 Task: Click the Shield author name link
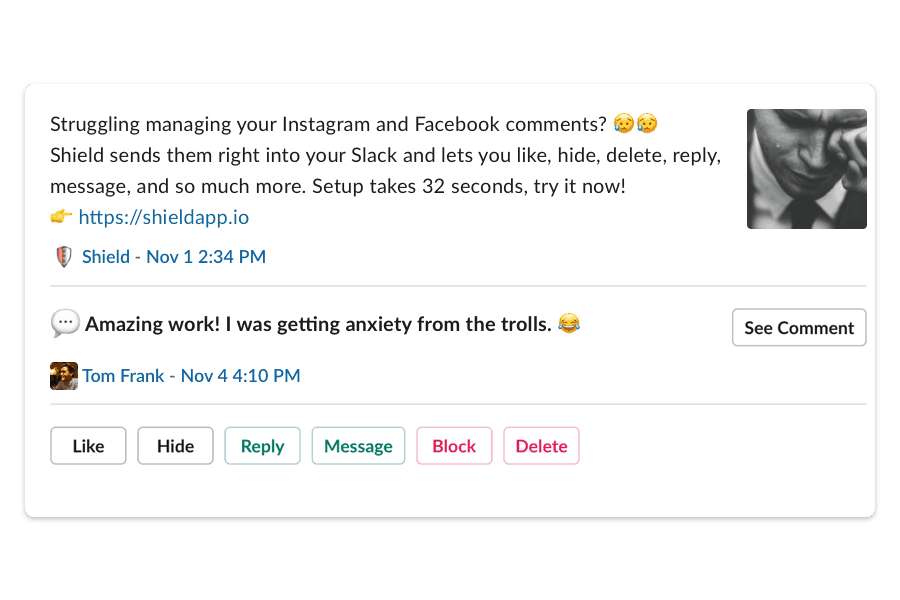[x=106, y=257]
